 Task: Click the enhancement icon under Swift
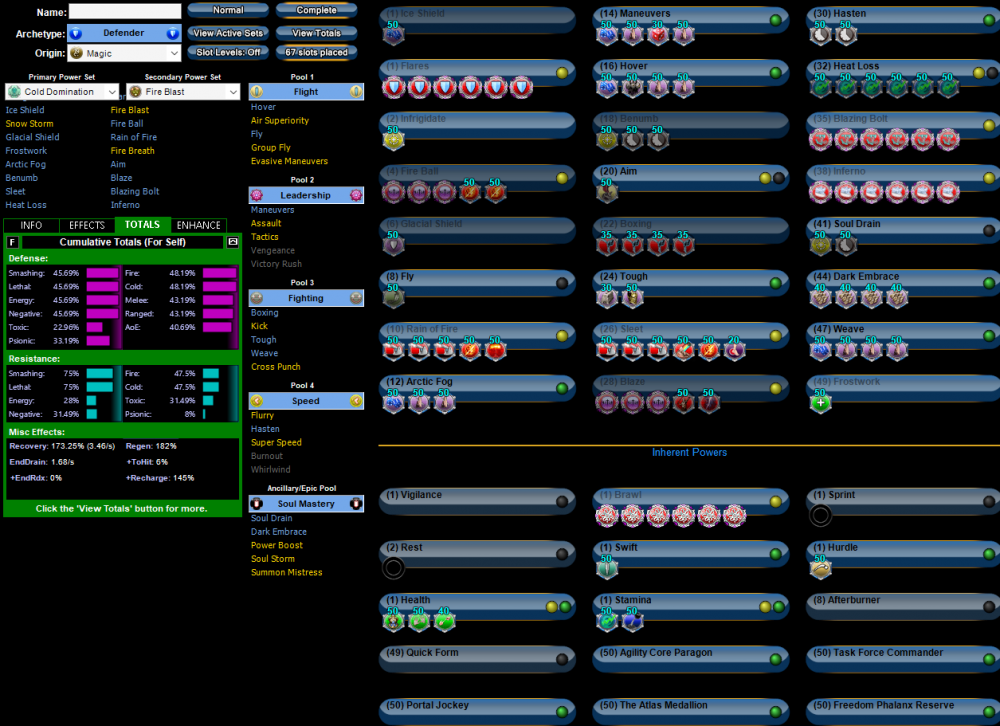[x=607, y=568]
